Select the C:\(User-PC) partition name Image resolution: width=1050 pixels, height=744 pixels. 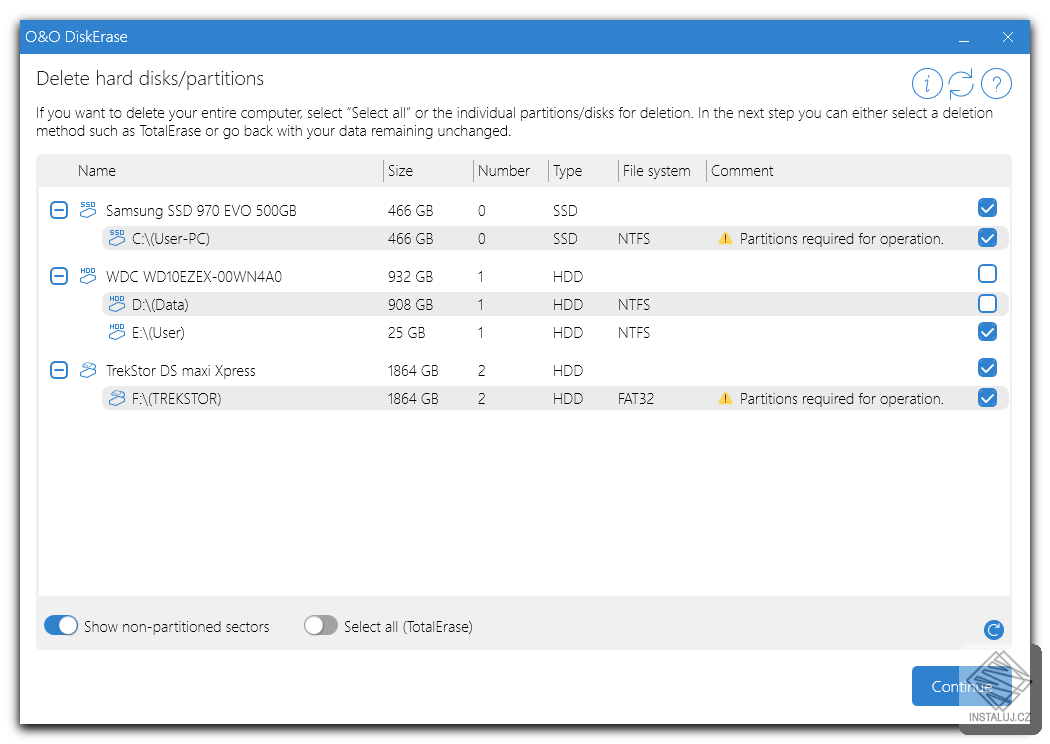(x=171, y=238)
